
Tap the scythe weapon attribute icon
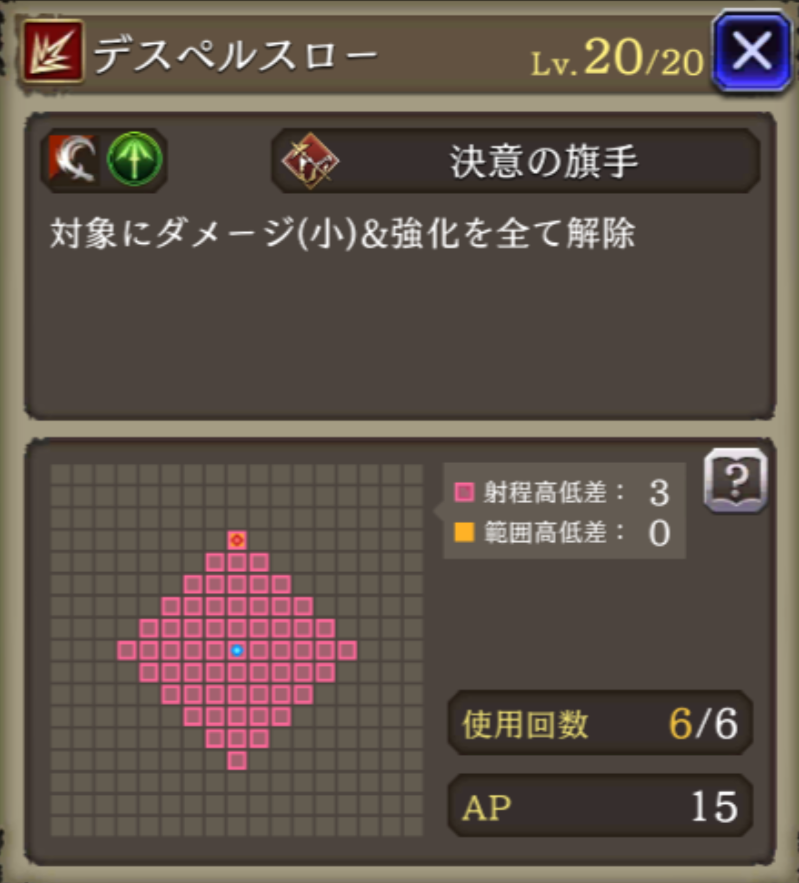click(74, 160)
